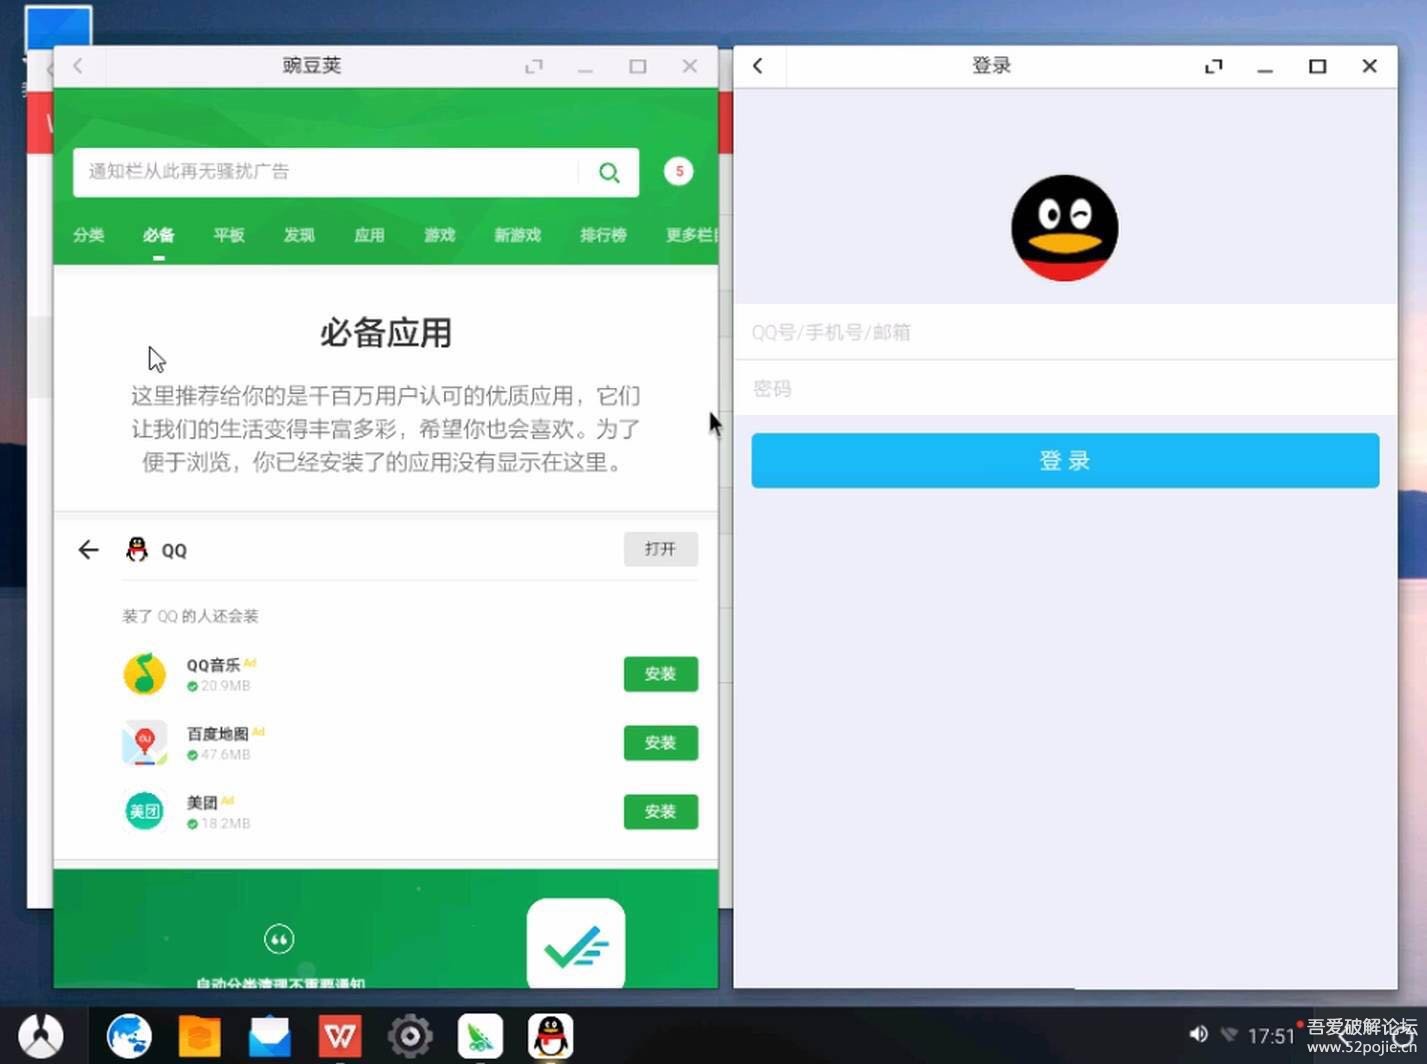Switch to QQ app in taskbar
Viewport: 1427px width, 1064px height.
[x=551, y=1036]
